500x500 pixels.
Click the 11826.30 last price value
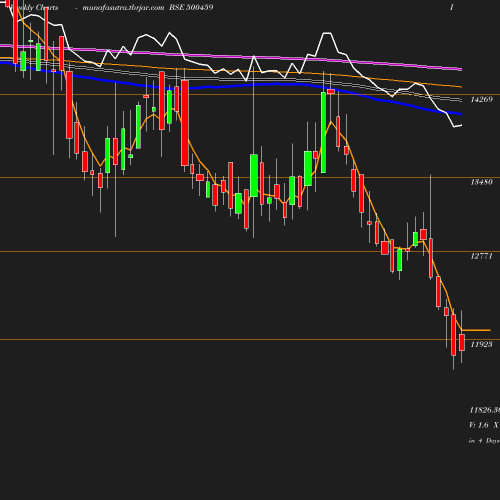pyautogui.click(x=485, y=410)
